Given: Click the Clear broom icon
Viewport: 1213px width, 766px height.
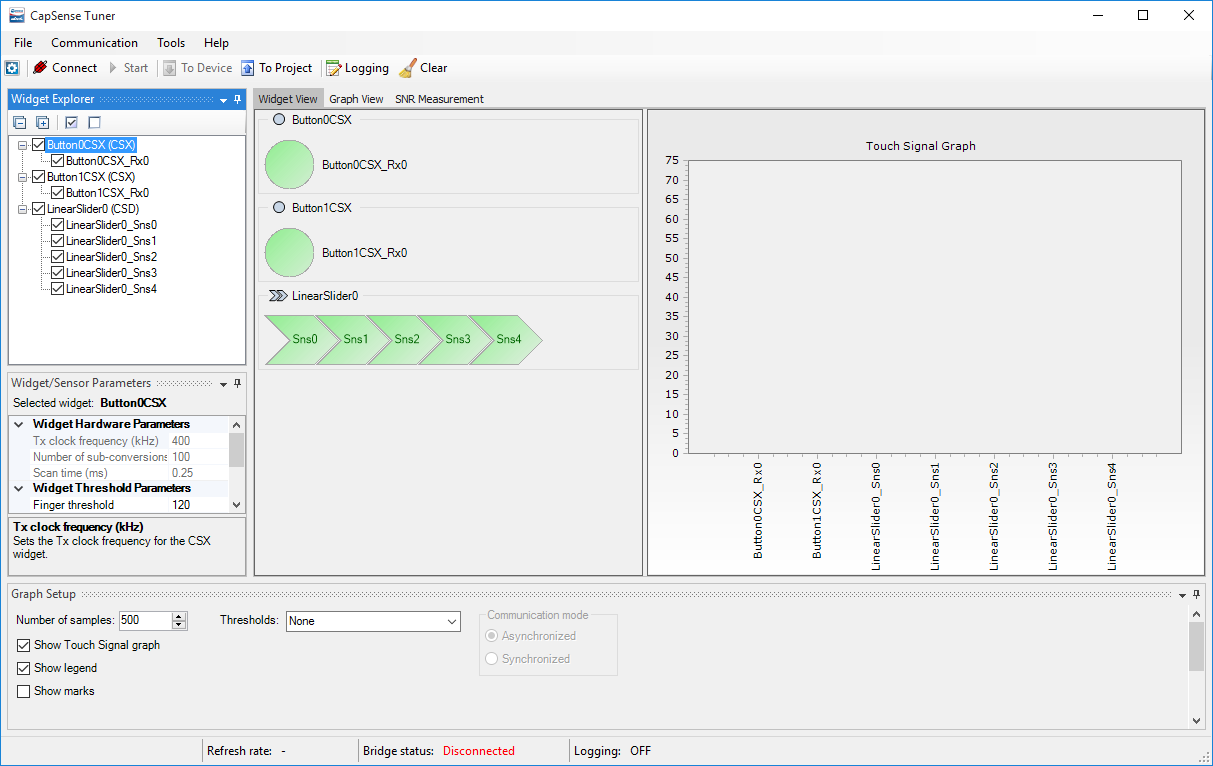Looking at the screenshot, I should [407, 68].
